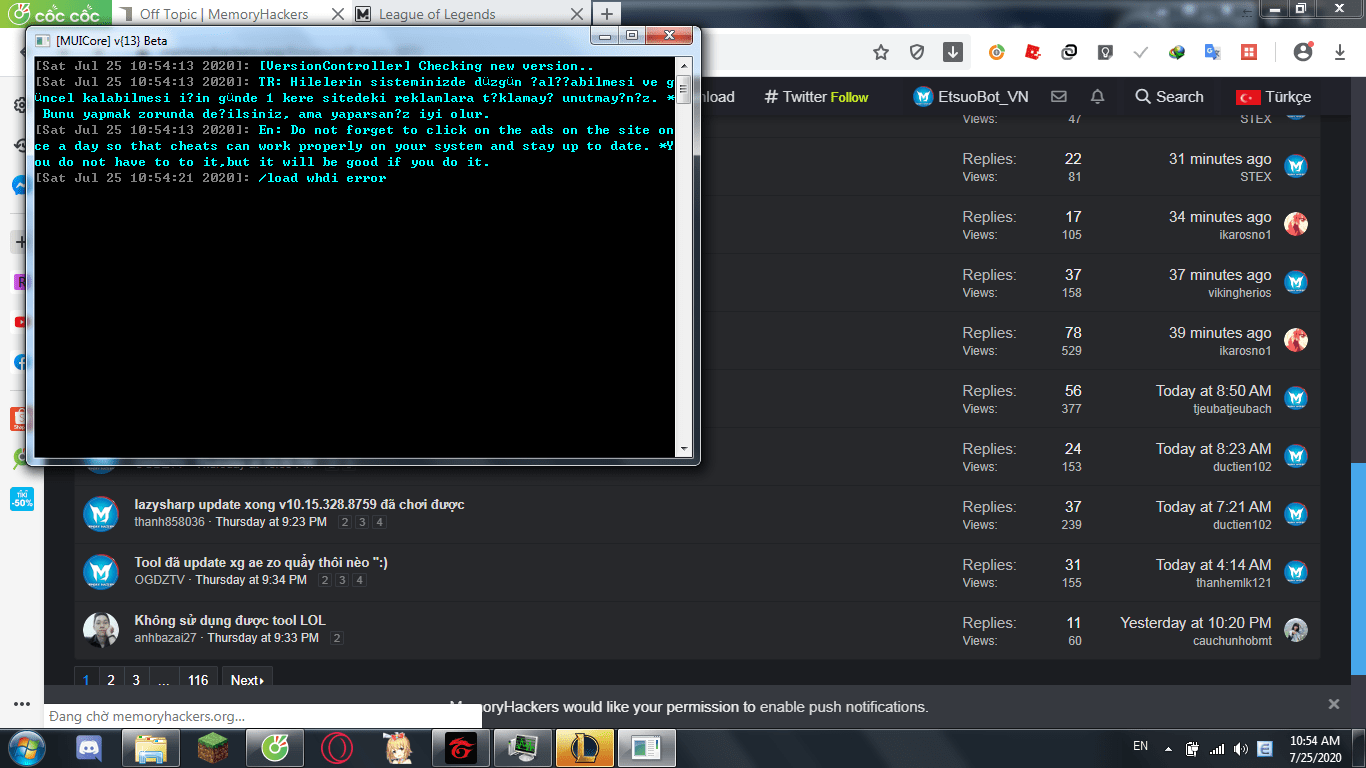Open the lightbulb extension icon
Viewport: 1366px width, 768px height.
tap(1105, 52)
